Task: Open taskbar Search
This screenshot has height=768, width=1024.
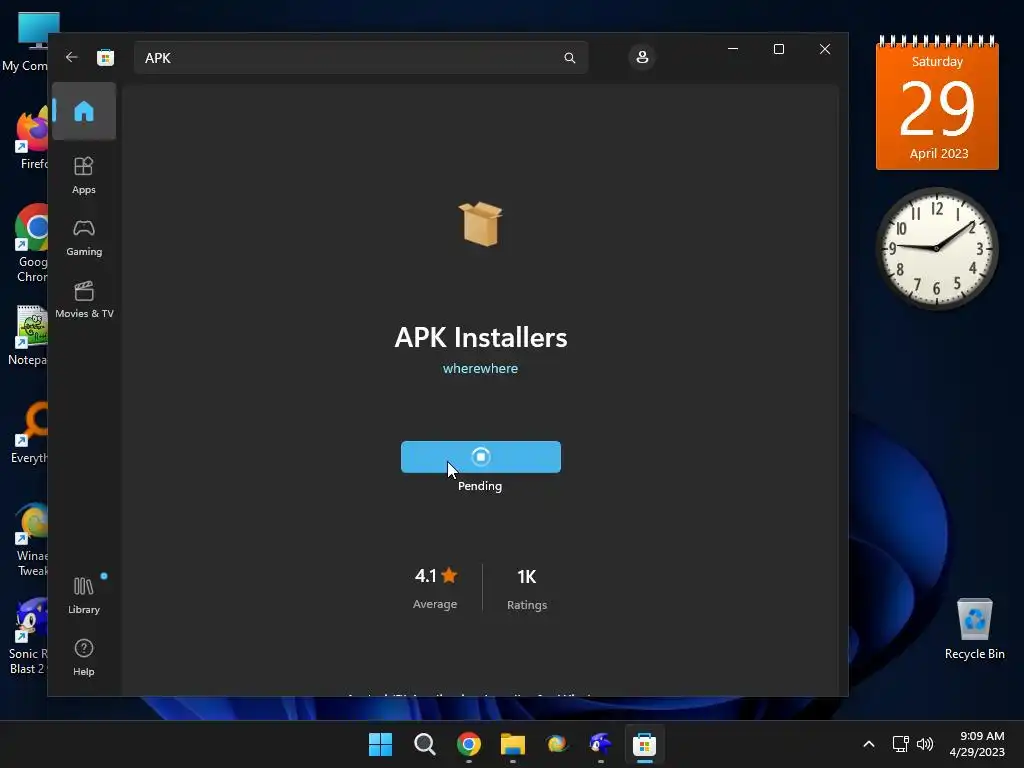Action: pos(424,744)
